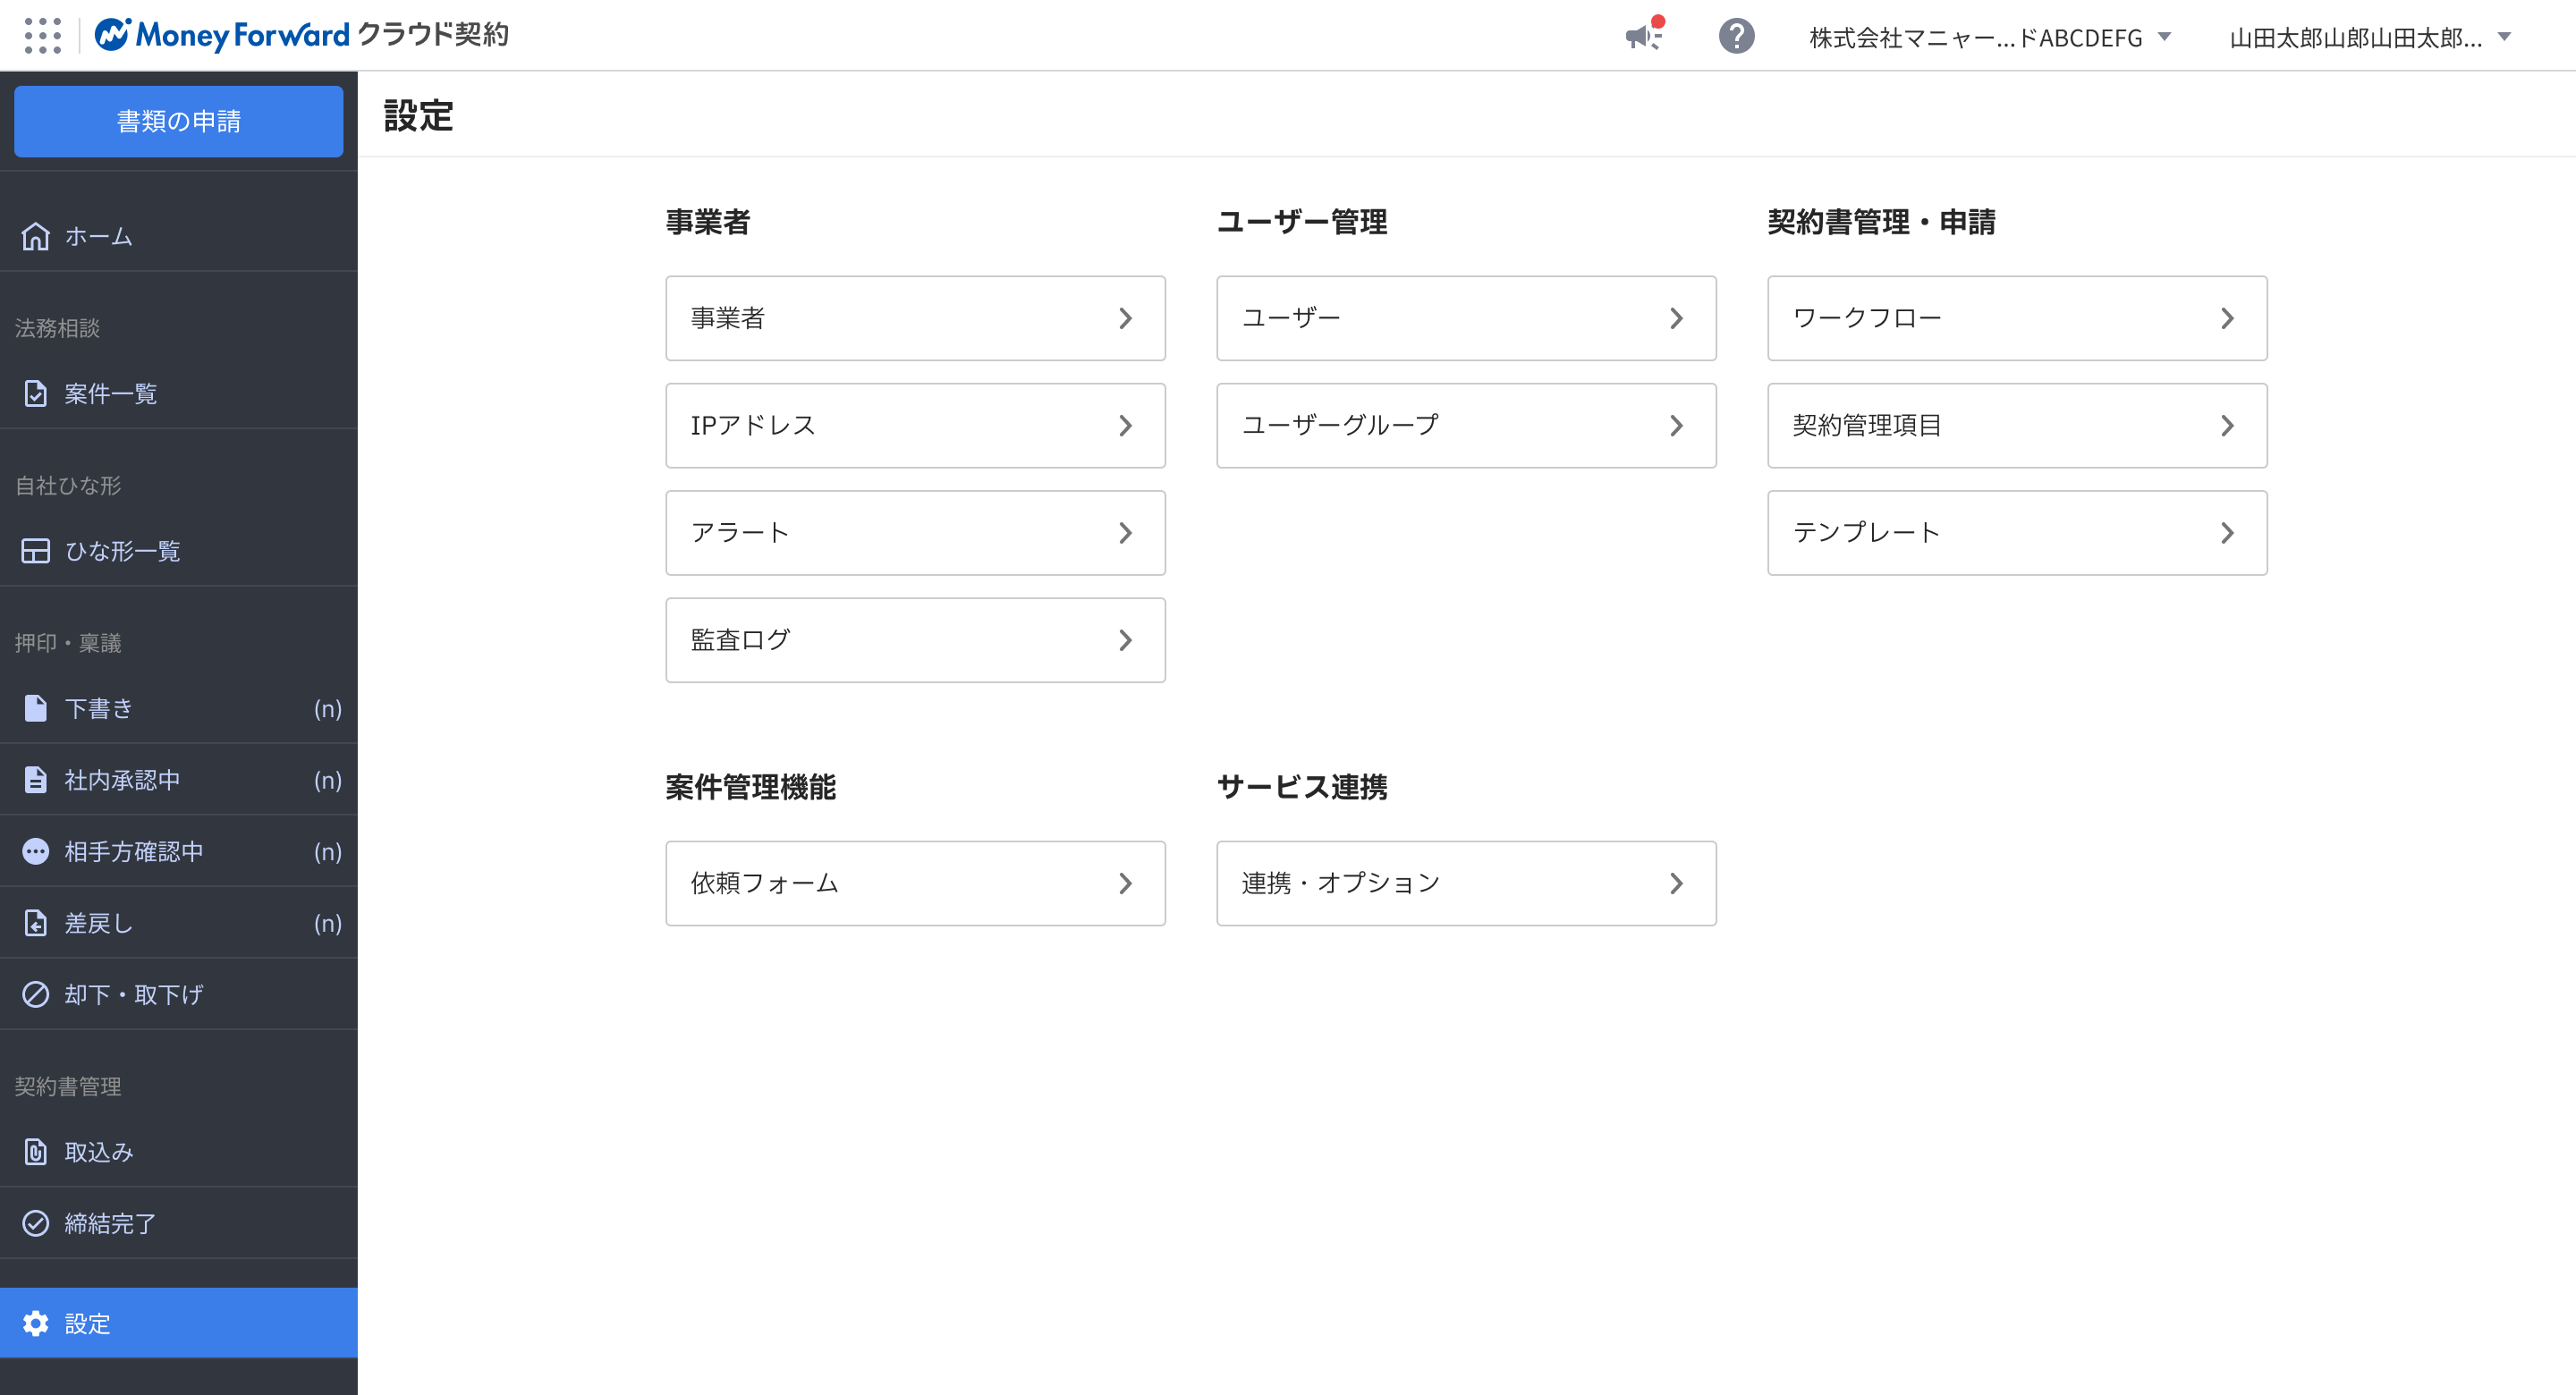Click chevron on the IPアドレス card
The image size is (2576, 1395).
click(1126, 425)
